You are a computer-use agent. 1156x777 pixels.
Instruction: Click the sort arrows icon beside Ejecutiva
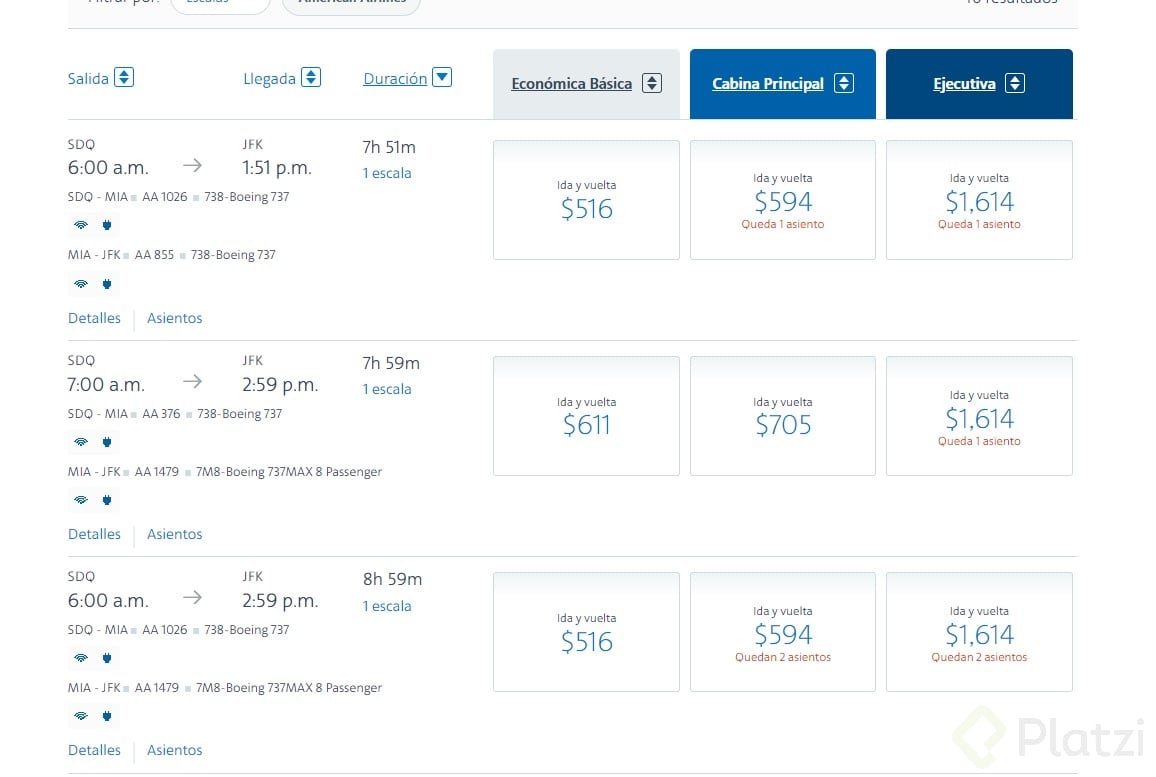click(1015, 84)
